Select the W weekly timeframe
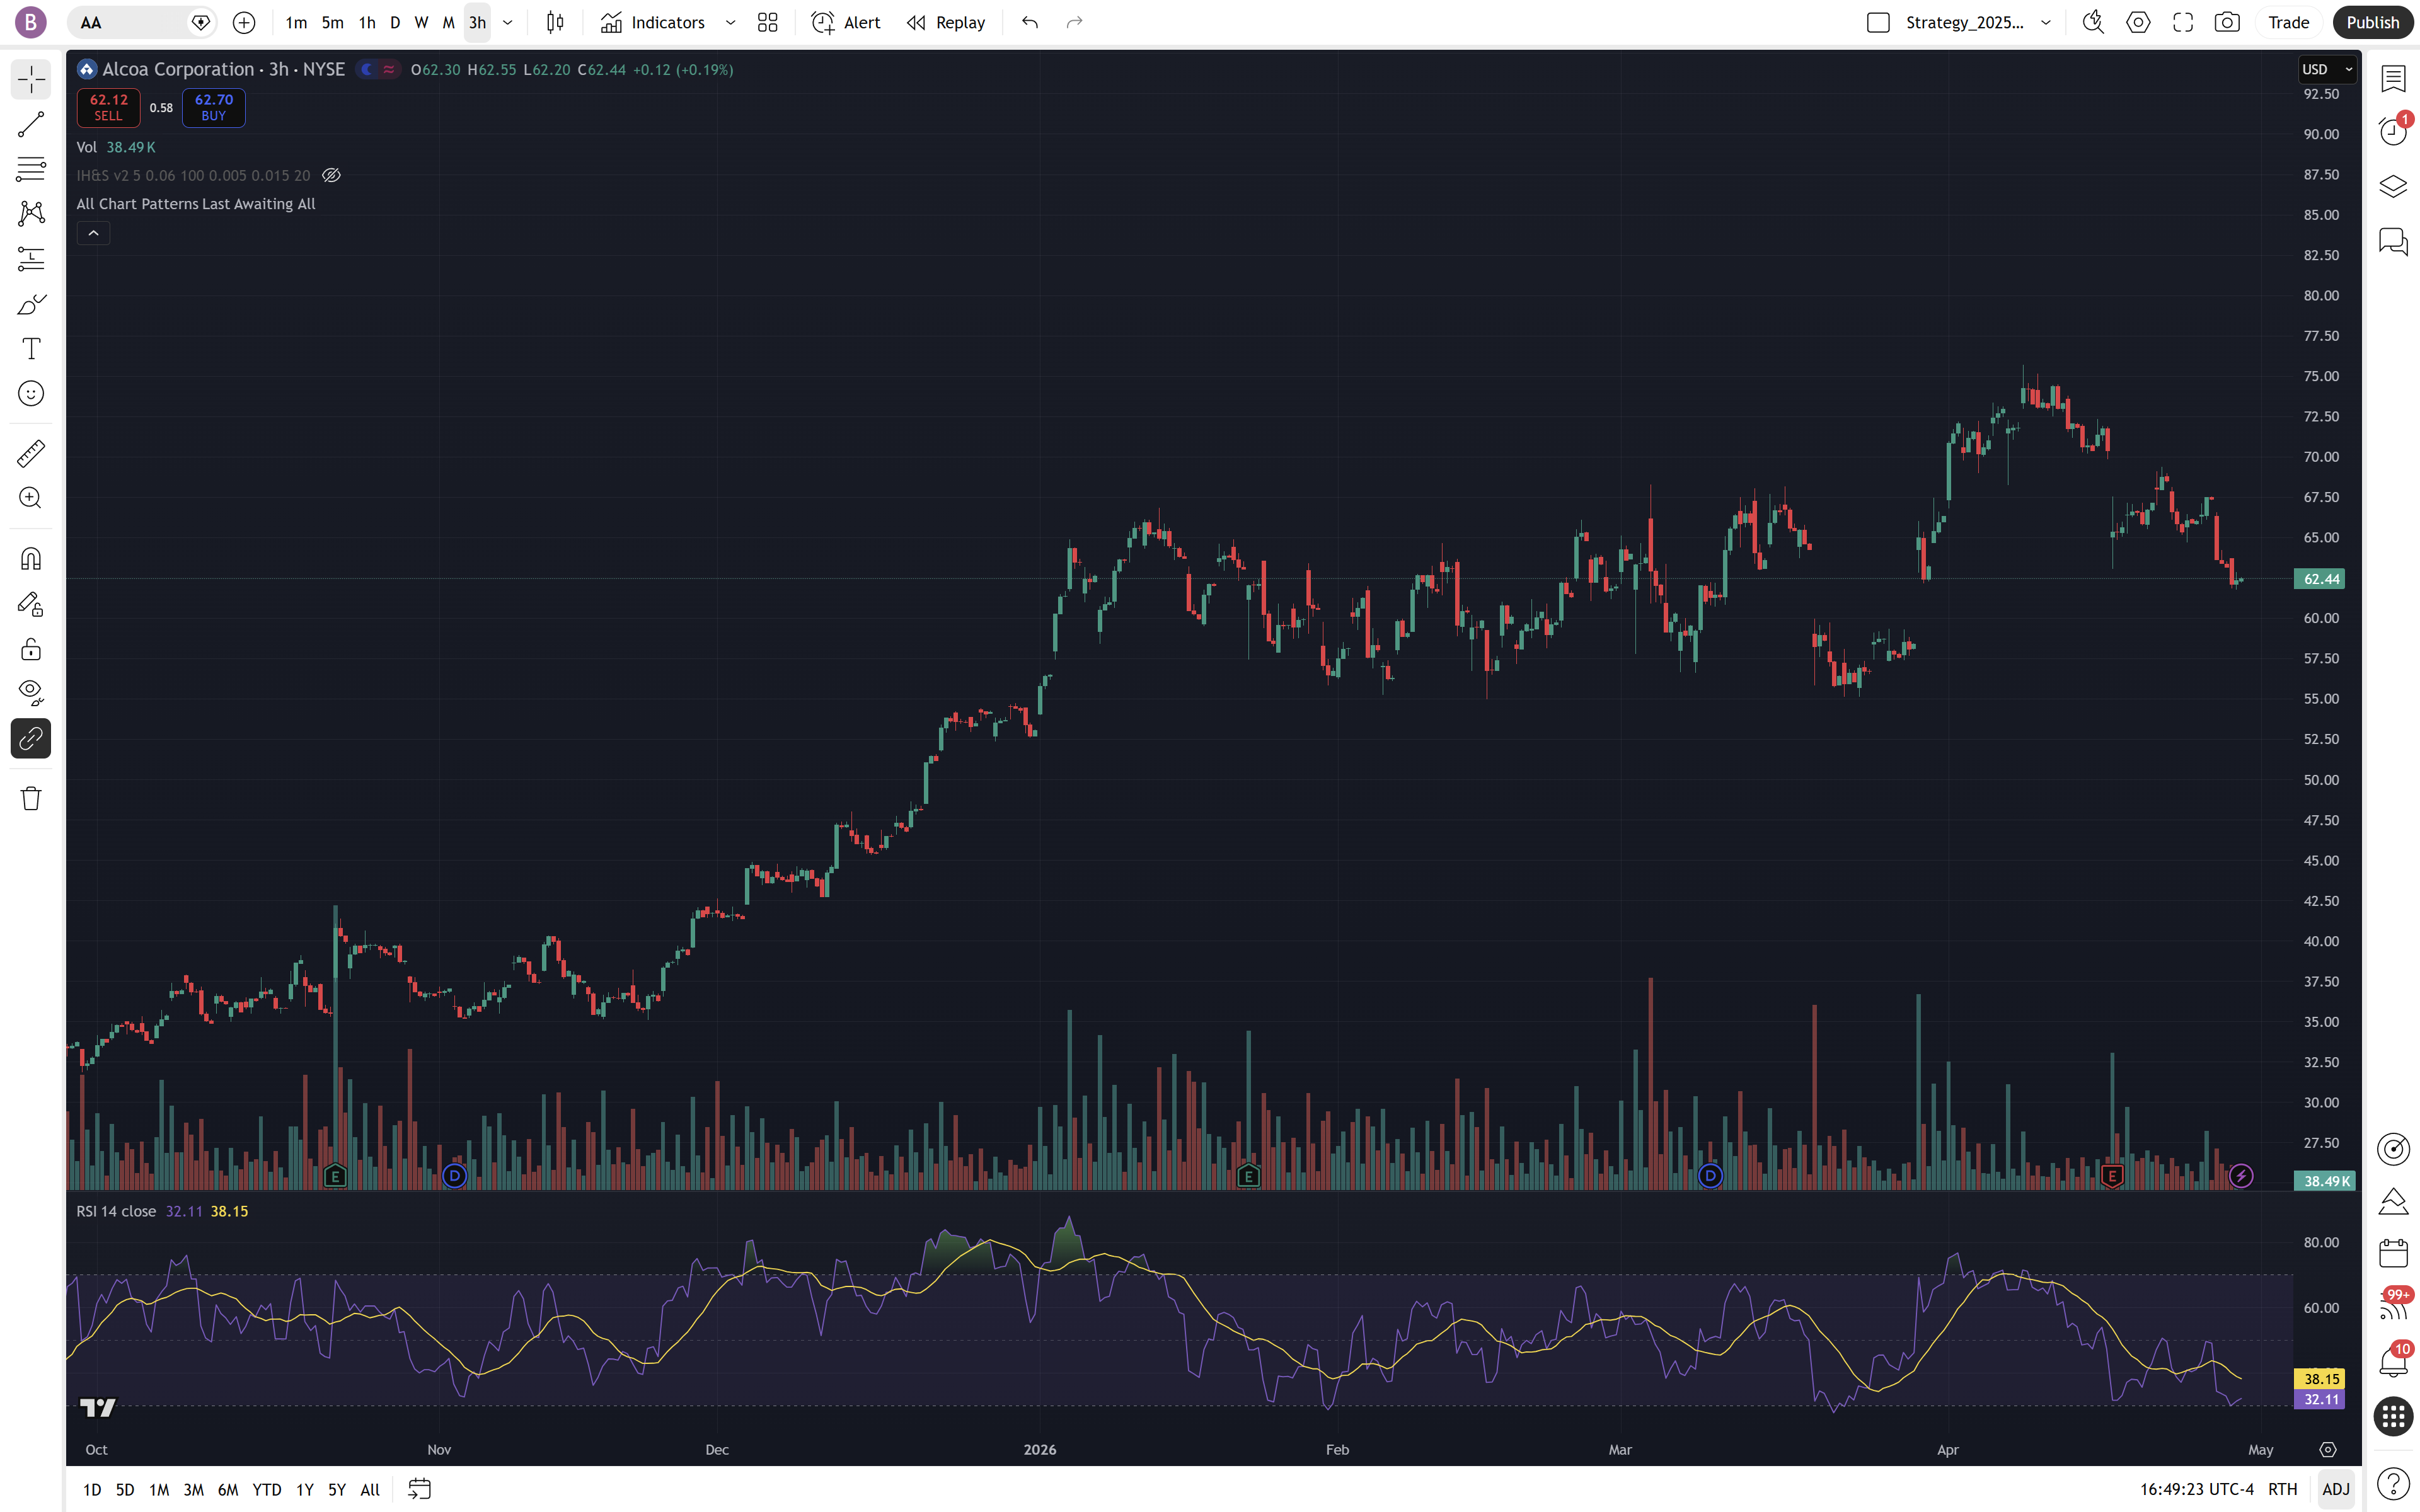 [x=421, y=22]
